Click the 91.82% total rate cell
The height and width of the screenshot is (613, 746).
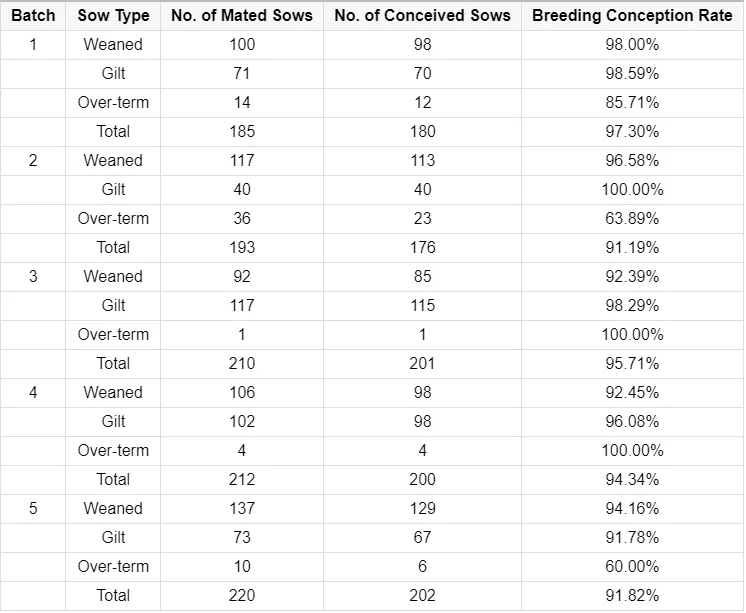coord(632,596)
